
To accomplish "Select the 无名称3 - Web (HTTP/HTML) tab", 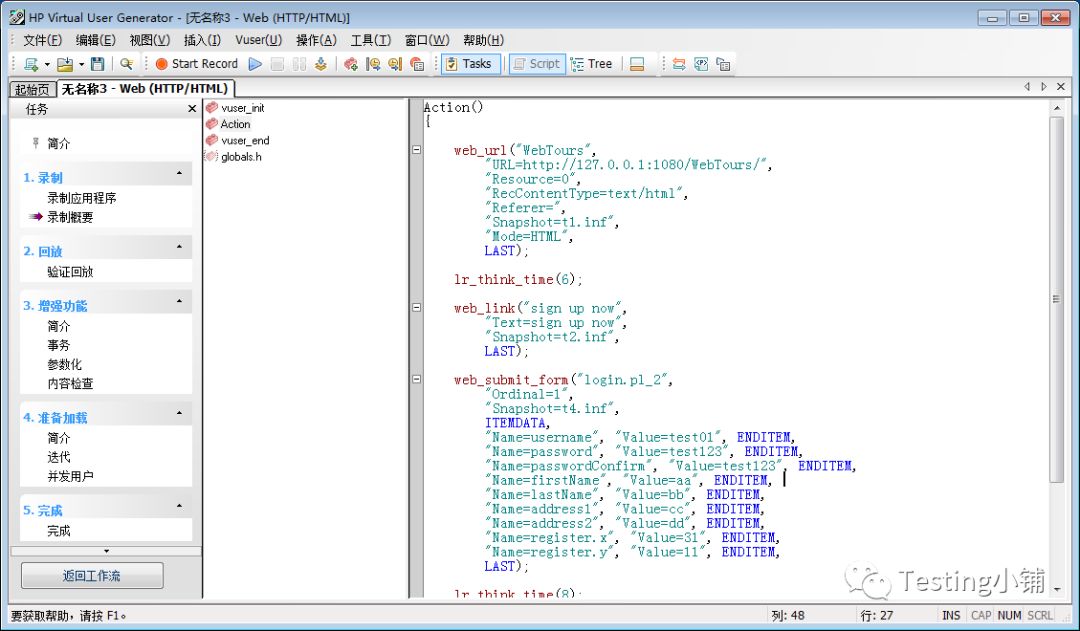I will [x=145, y=88].
